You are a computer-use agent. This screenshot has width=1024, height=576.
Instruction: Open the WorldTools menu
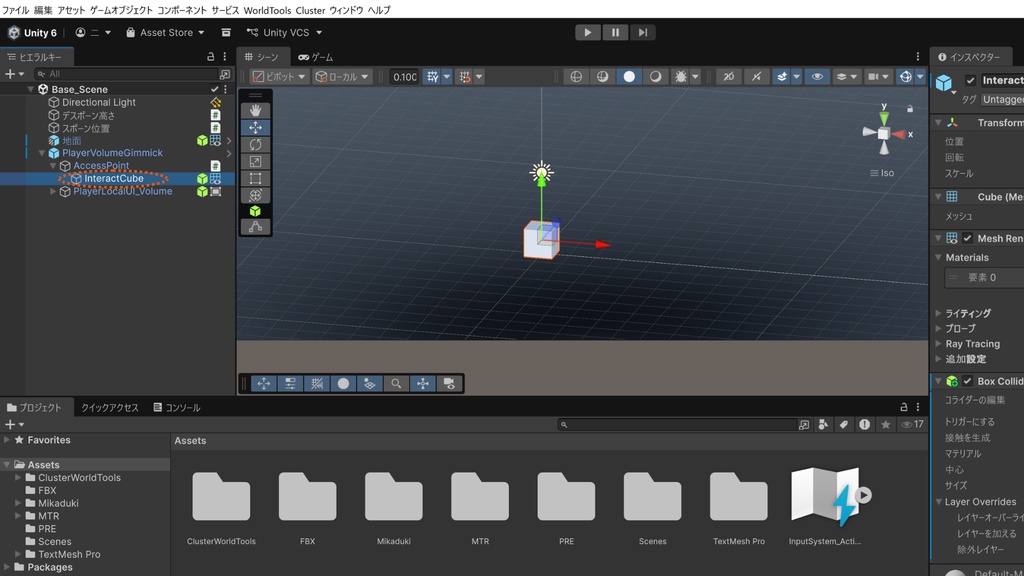tap(267, 10)
